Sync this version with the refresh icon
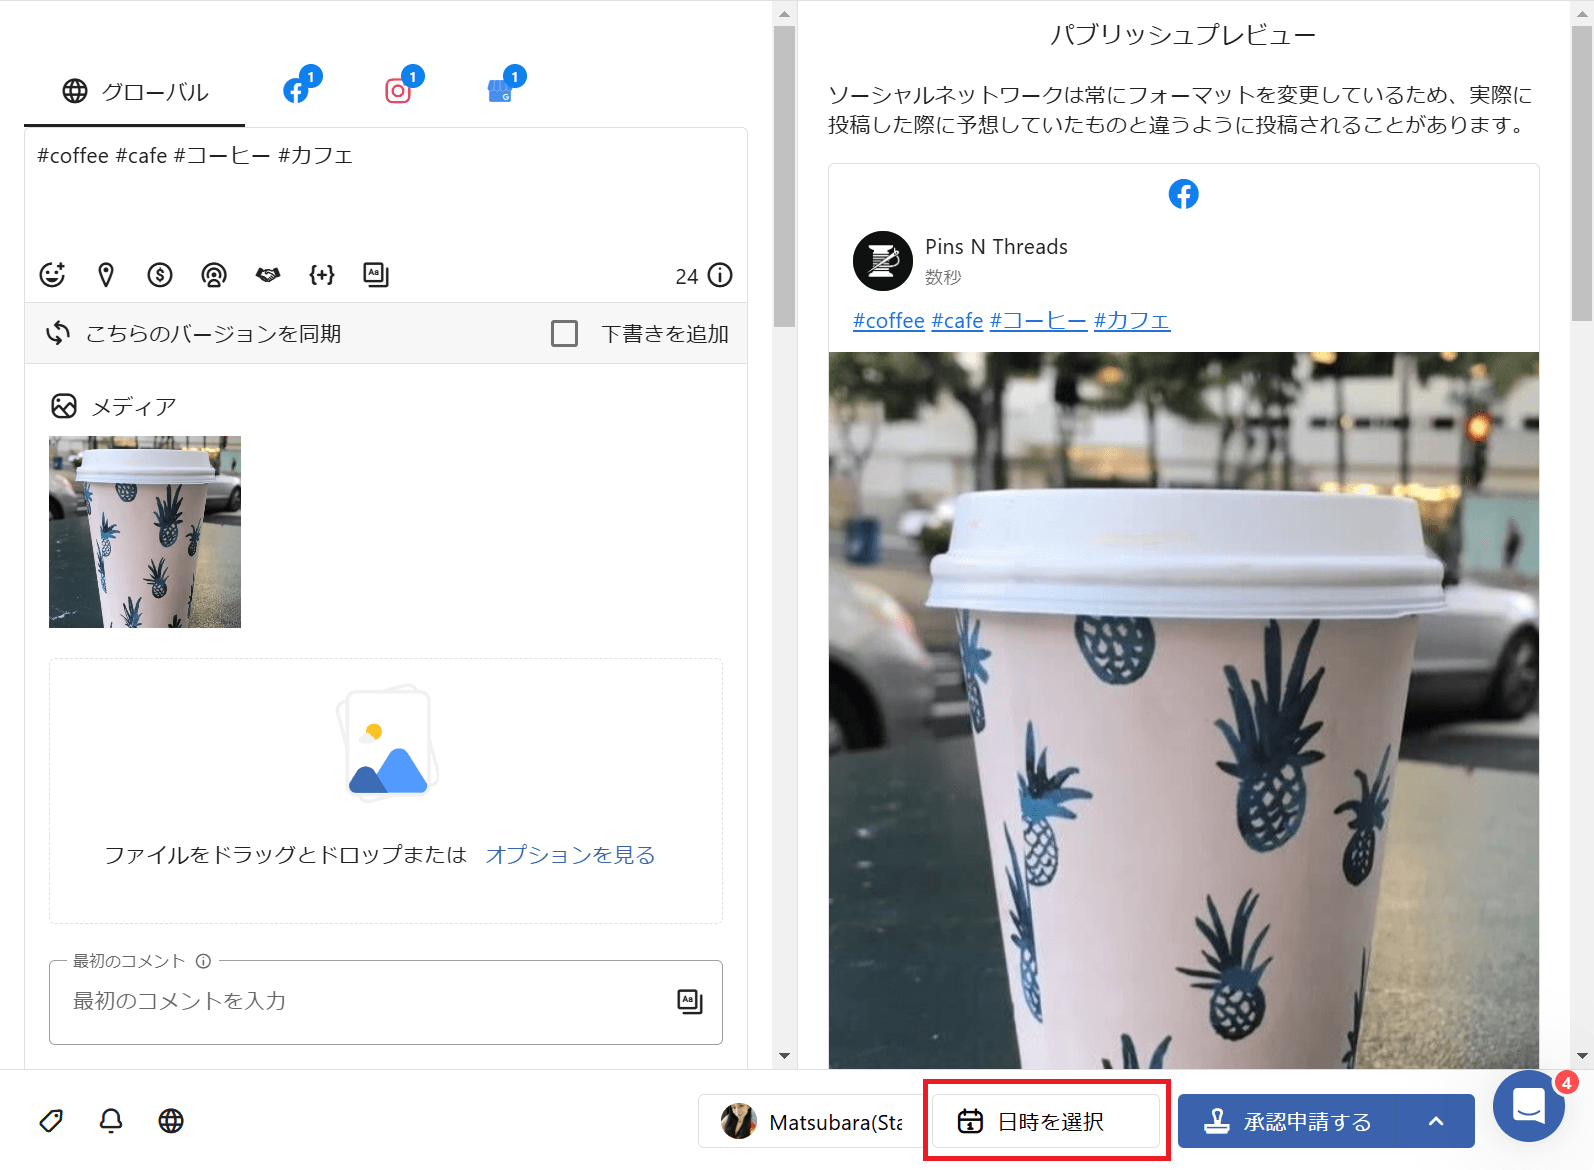The height and width of the screenshot is (1170, 1594). (58, 333)
